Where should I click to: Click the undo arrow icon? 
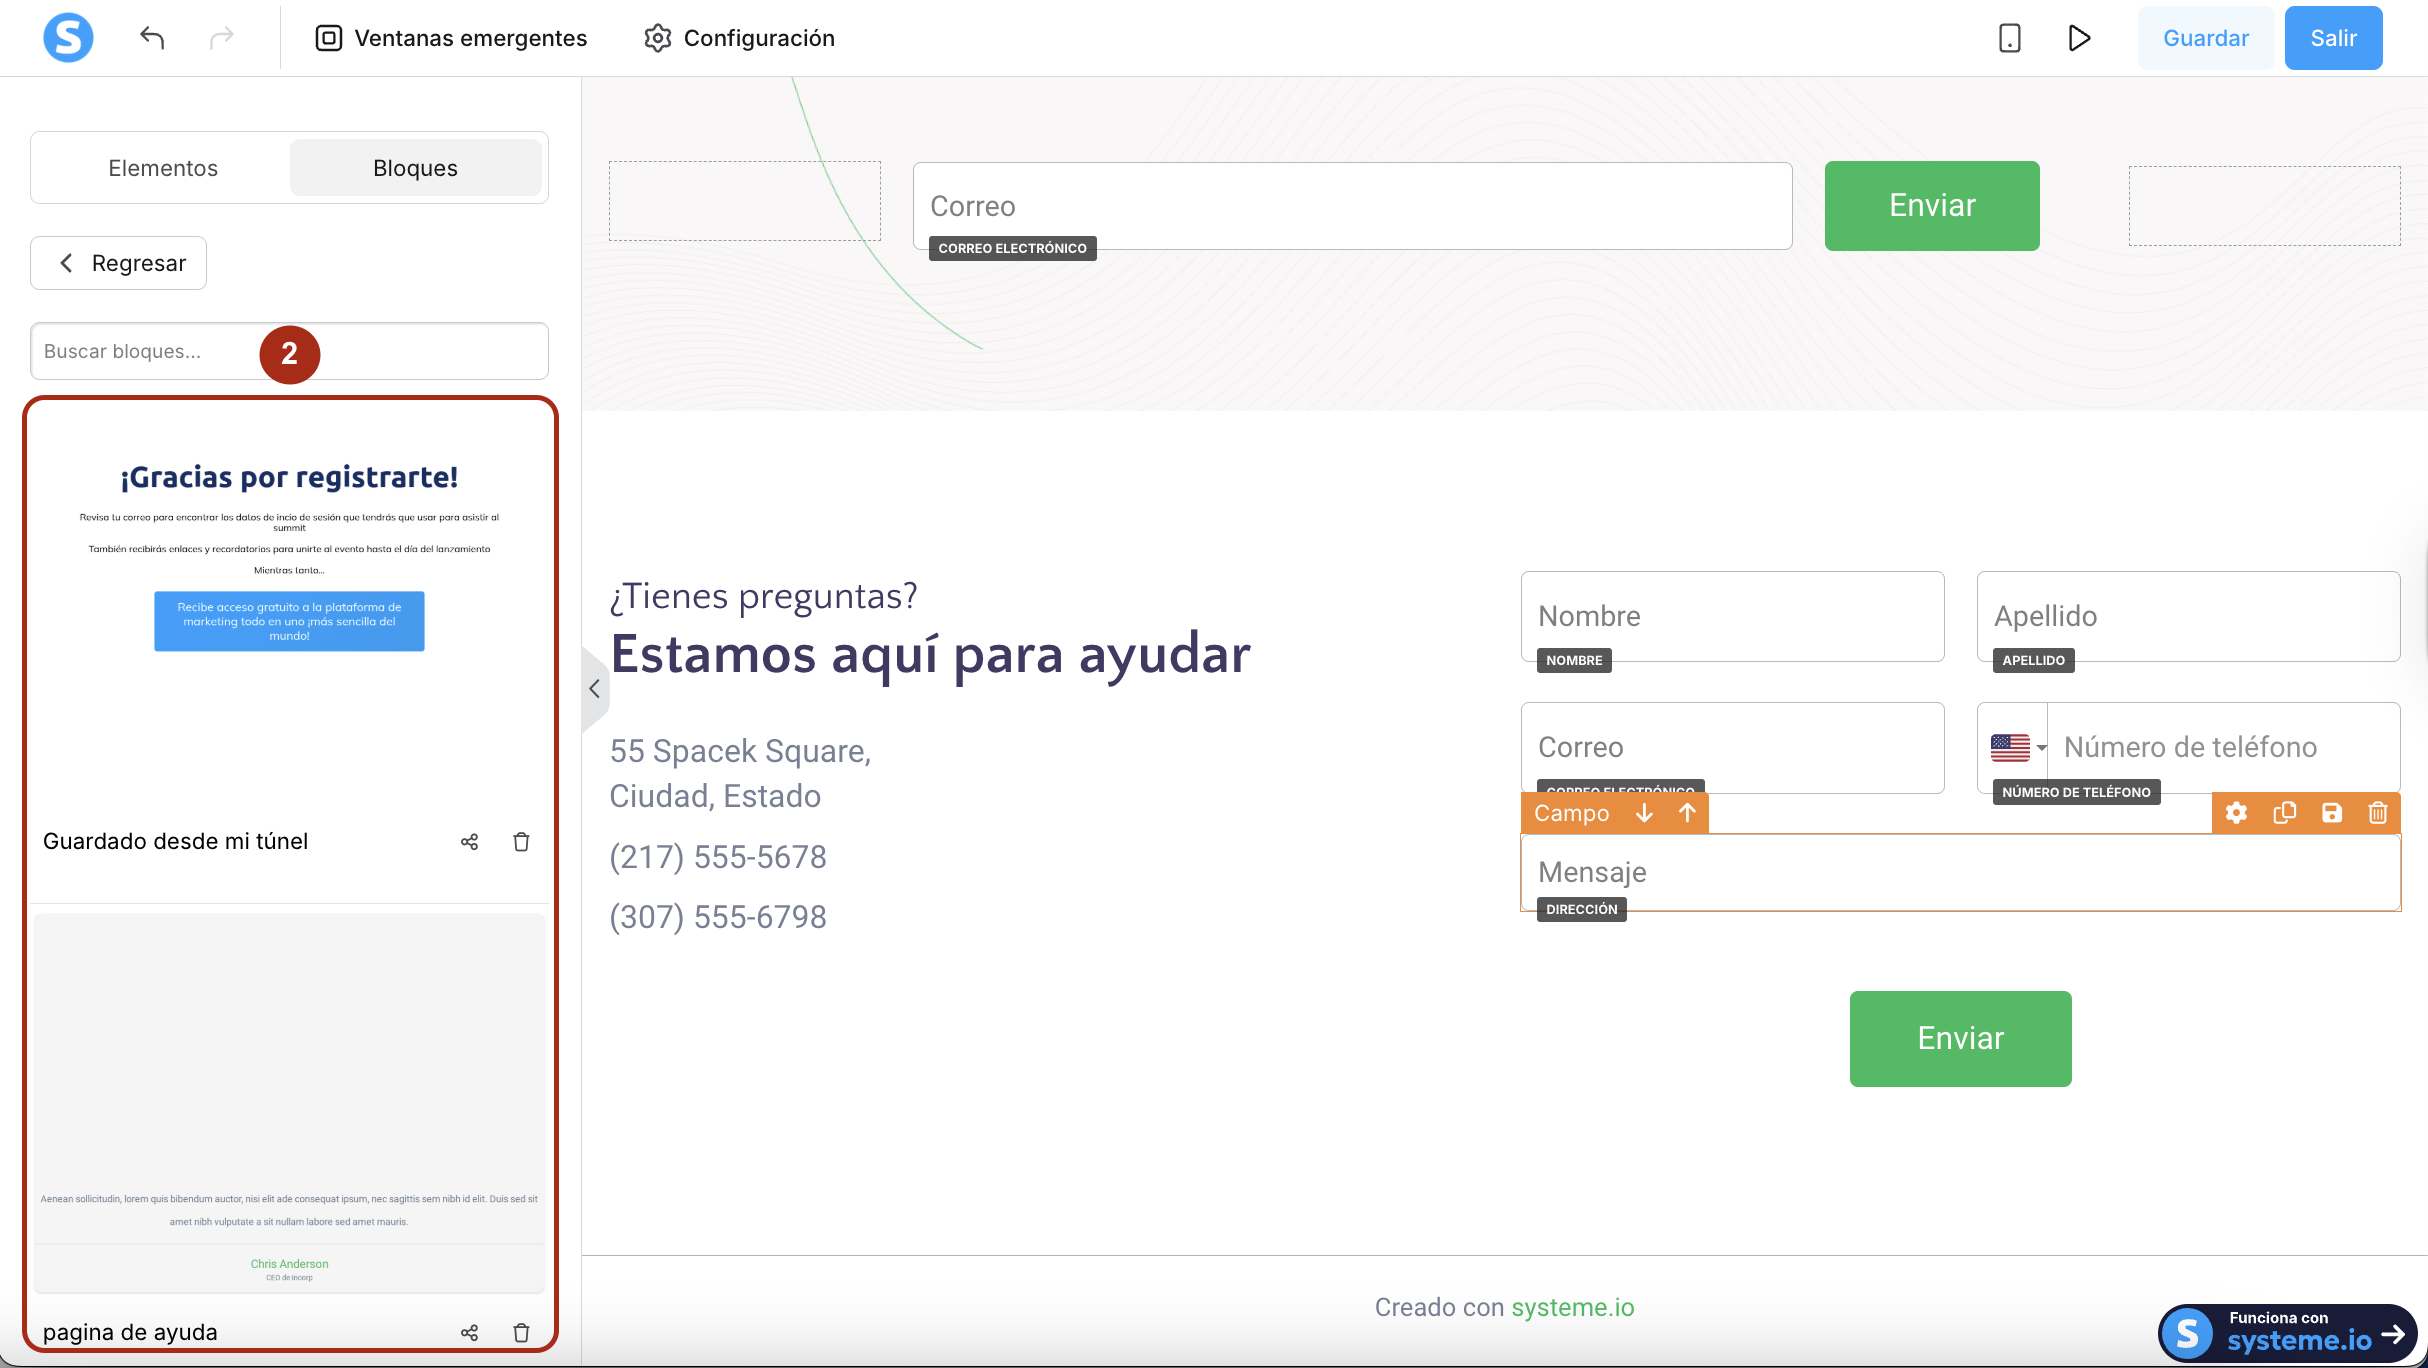pos(152,38)
